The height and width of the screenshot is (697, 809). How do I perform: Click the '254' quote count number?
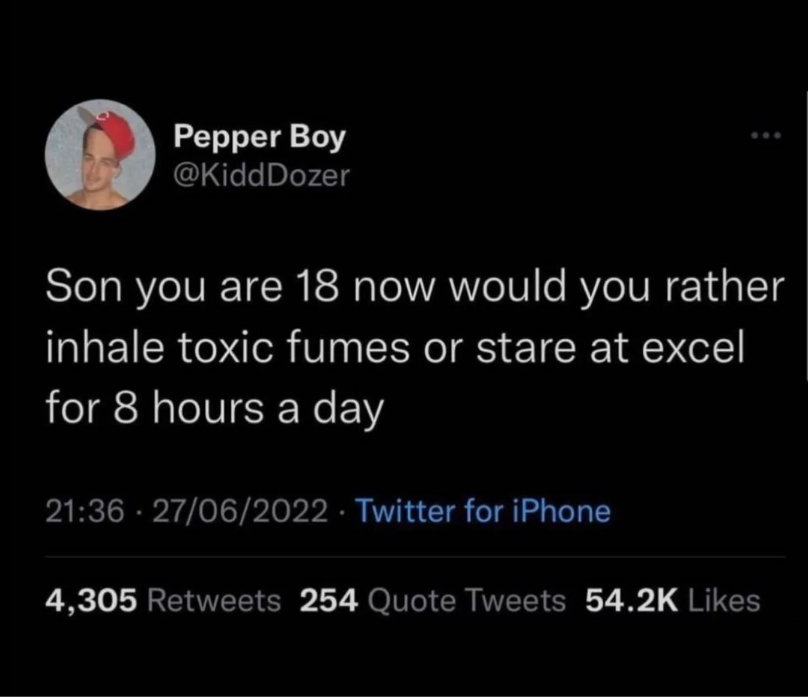(x=329, y=600)
